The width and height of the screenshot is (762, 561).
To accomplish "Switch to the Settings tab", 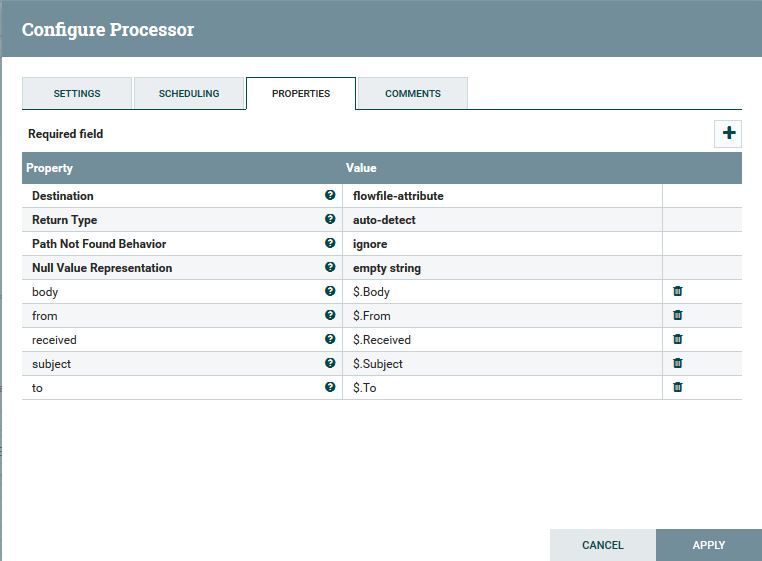I will point(77,94).
